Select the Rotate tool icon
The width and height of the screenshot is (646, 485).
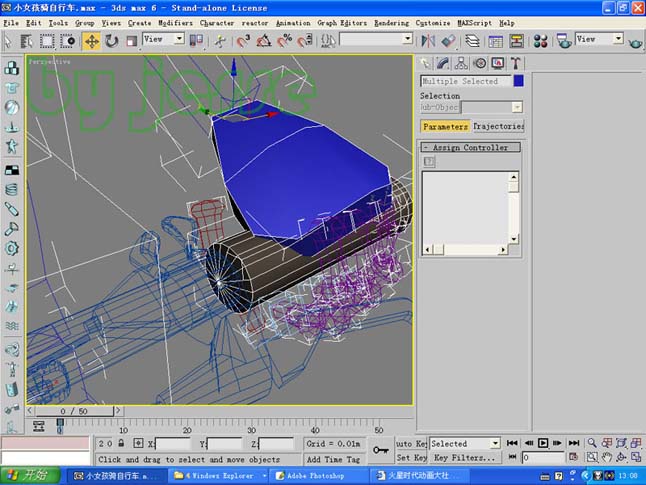click(112, 41)
